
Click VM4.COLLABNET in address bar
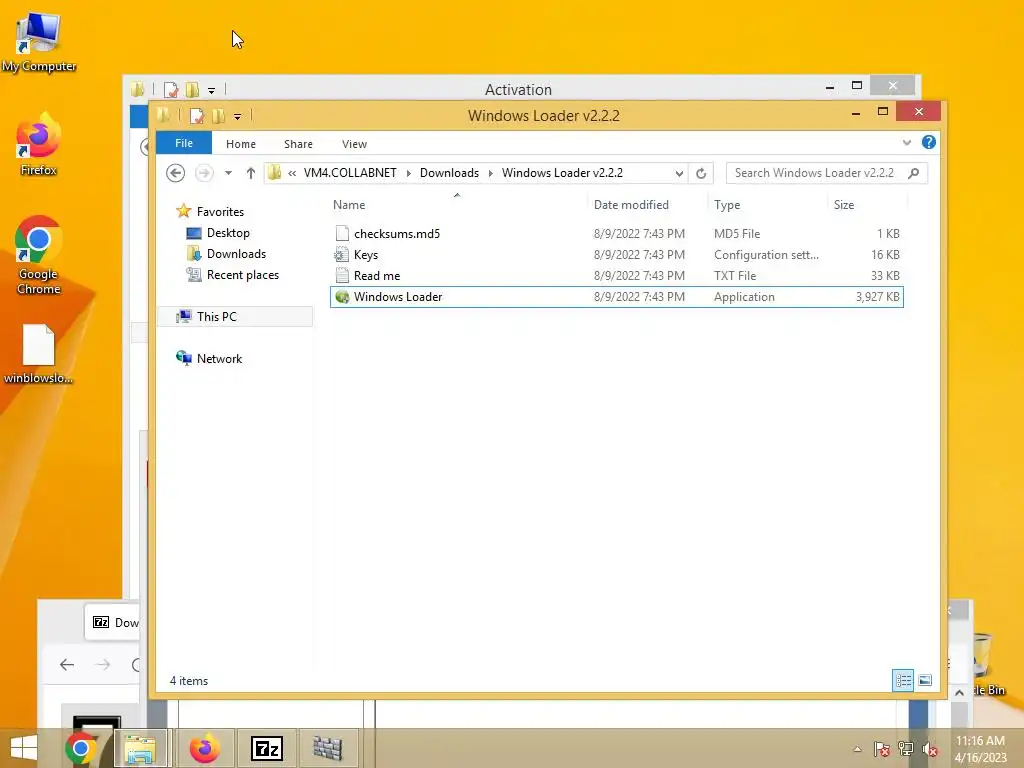[350, 173]
